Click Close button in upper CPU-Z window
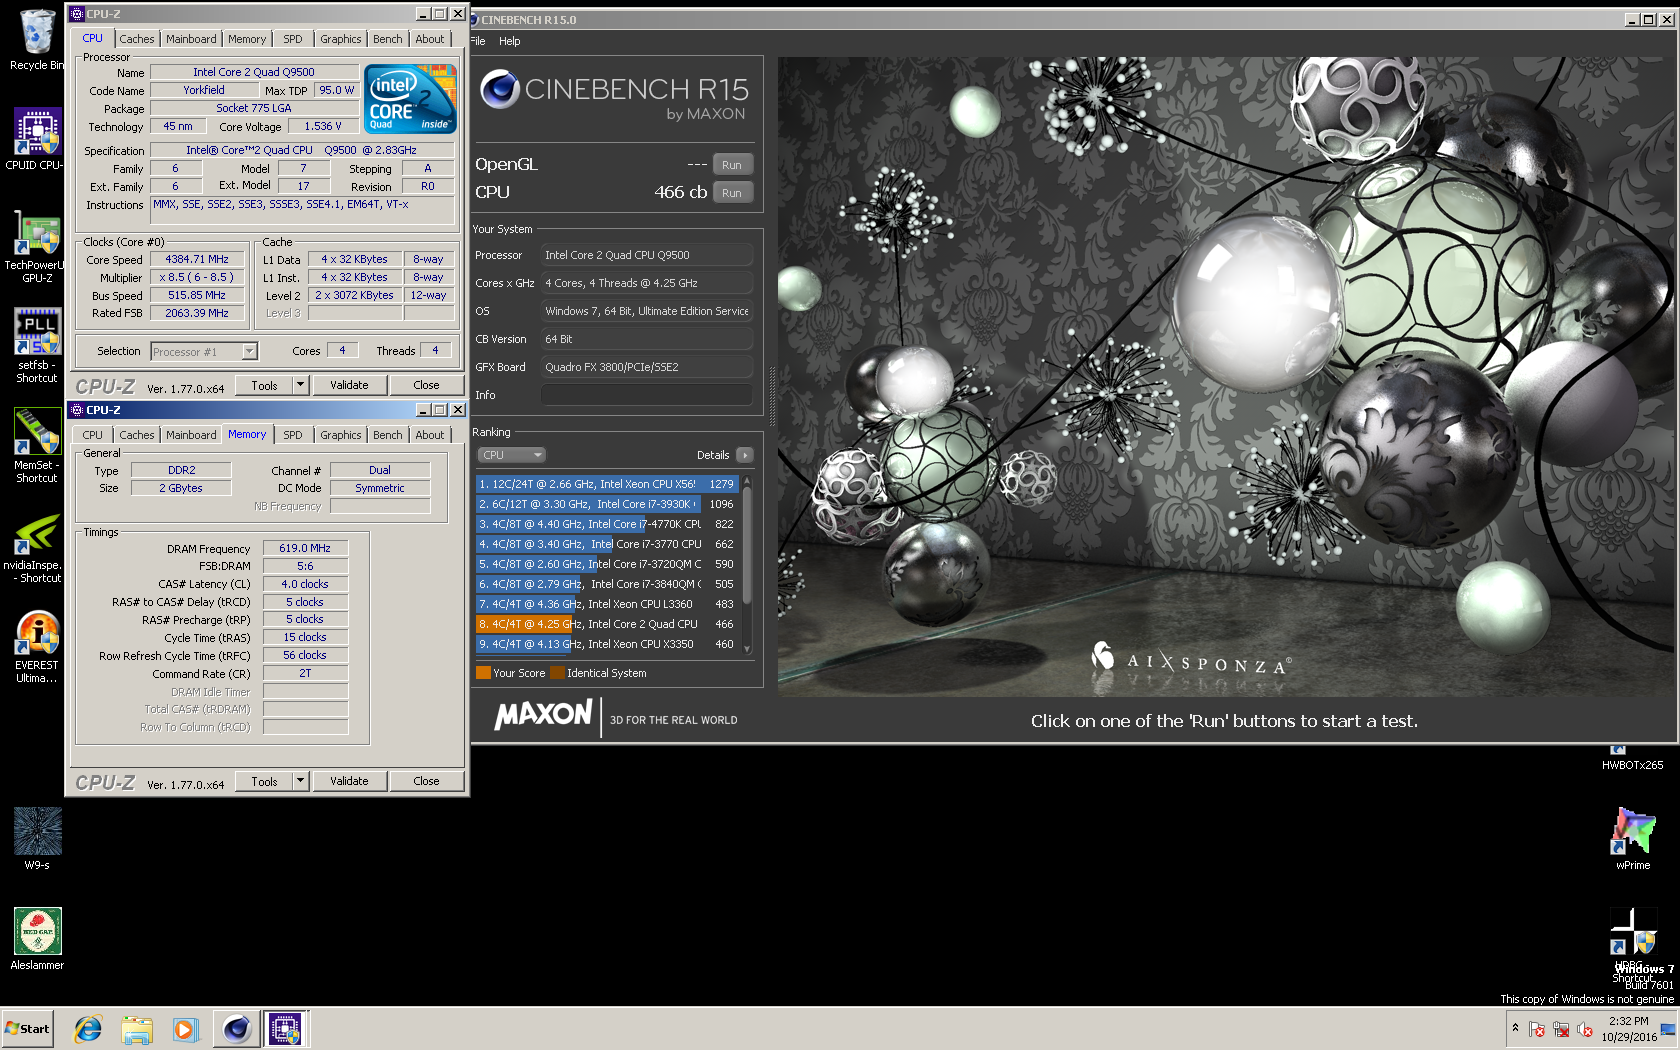 [x=426, y=385]
